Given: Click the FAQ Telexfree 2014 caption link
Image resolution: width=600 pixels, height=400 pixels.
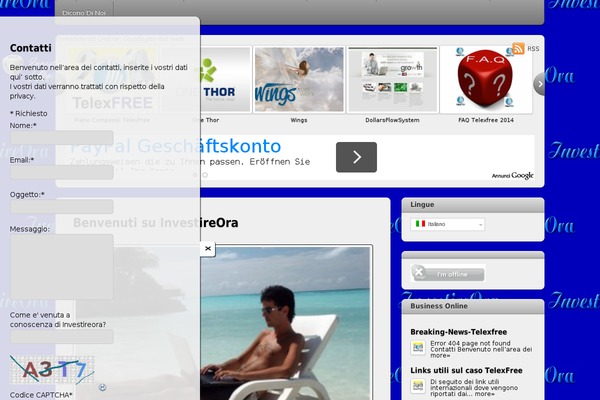Looking at the screenshot, I should click(x=486, y=120).
